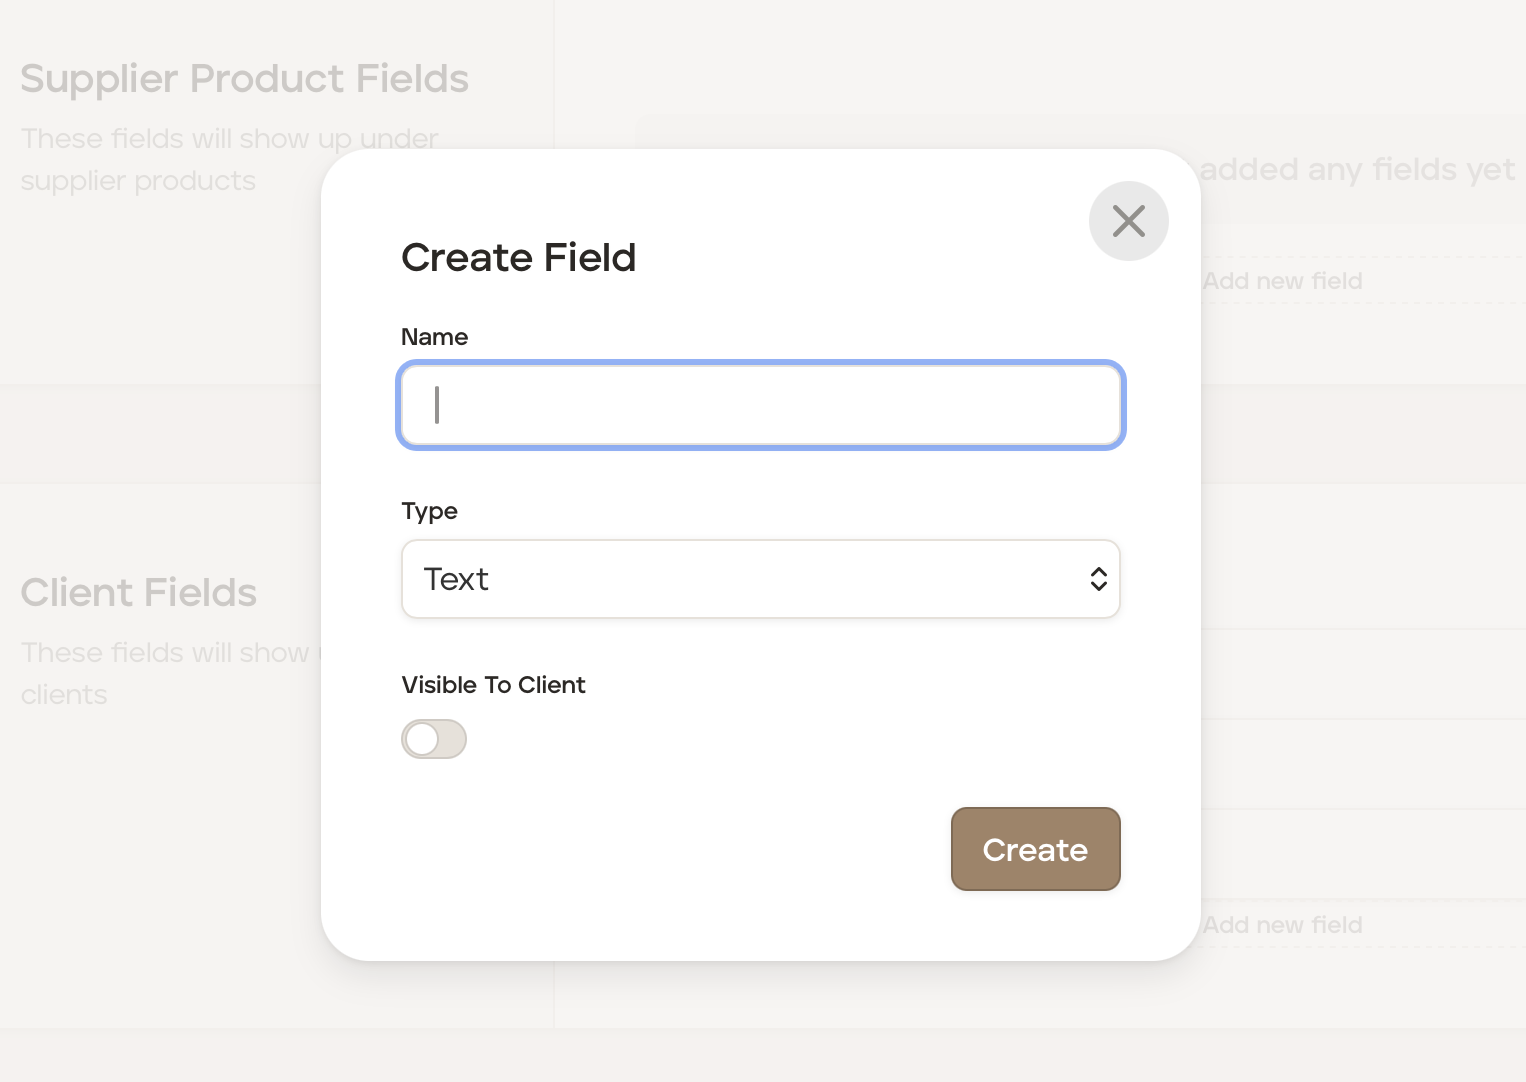Click the "Create Field" dialog title
Image resolution: width=1526 pixels, height=1082 pixels.
[x=518, y=258]
